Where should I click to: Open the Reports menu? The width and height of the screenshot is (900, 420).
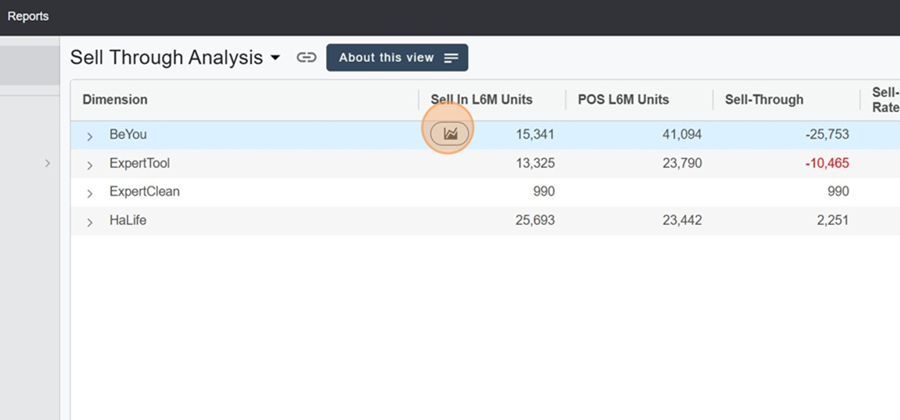28,17
